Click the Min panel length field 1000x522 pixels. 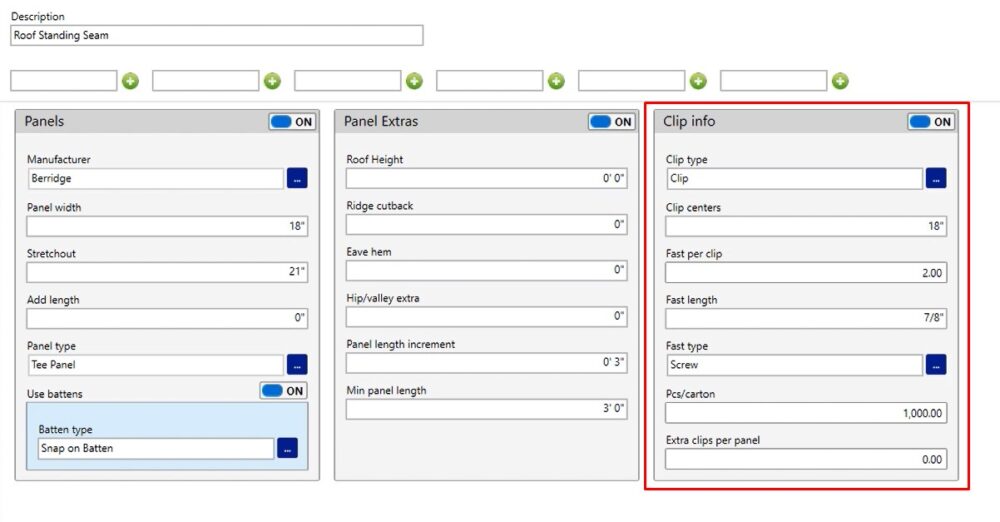487,408
